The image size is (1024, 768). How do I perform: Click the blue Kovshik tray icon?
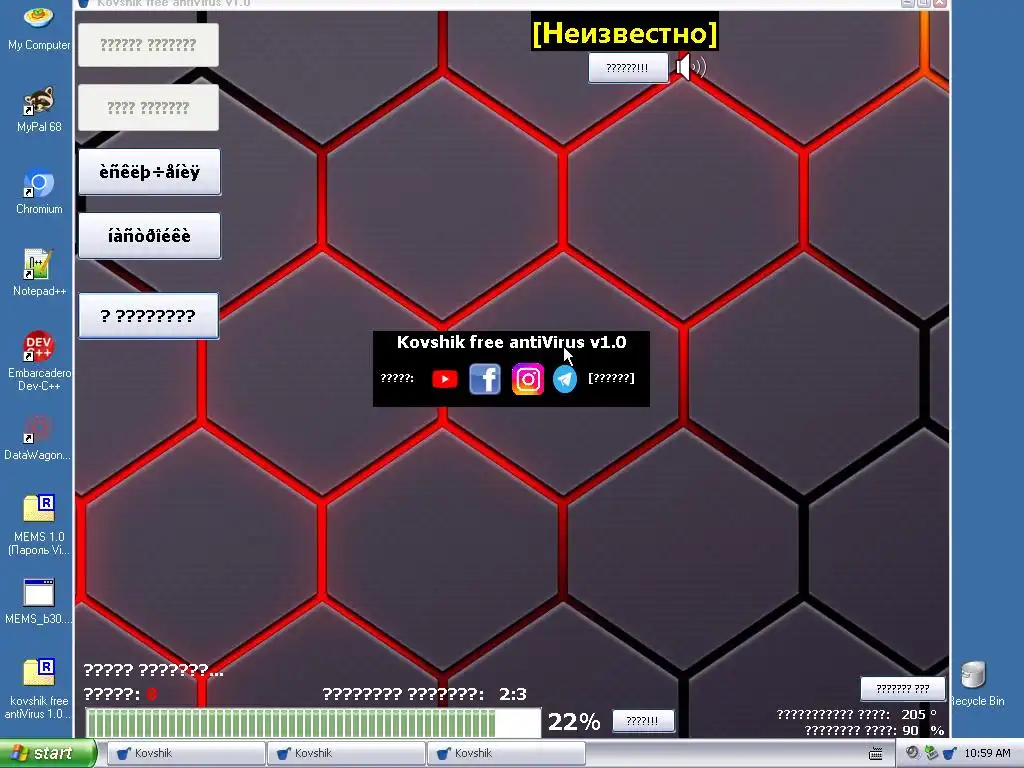[x=950, y=753]
